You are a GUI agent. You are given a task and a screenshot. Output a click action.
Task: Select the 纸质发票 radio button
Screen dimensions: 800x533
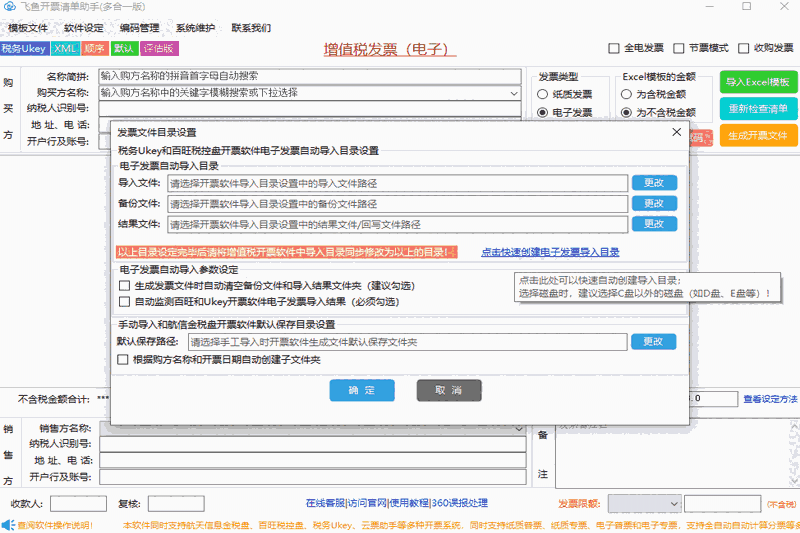[544, 94]
